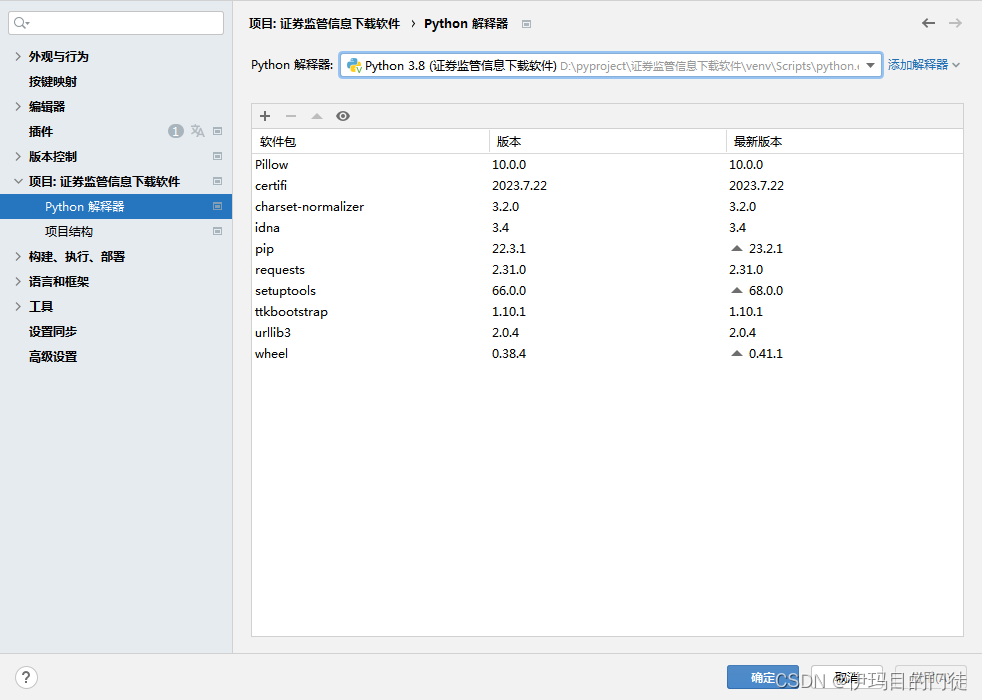
Task: Click the help question mark icon
Action: (x=25, y=677)
